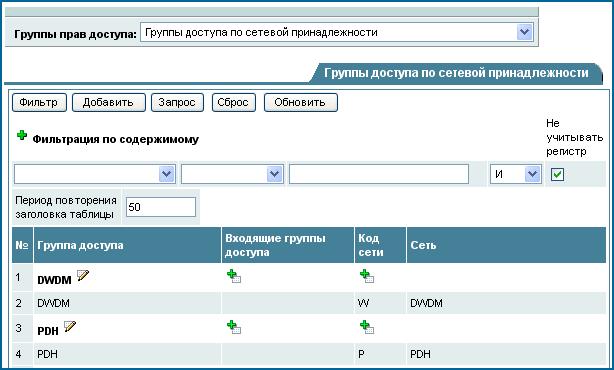Click the 'Добавить' button

108,103
